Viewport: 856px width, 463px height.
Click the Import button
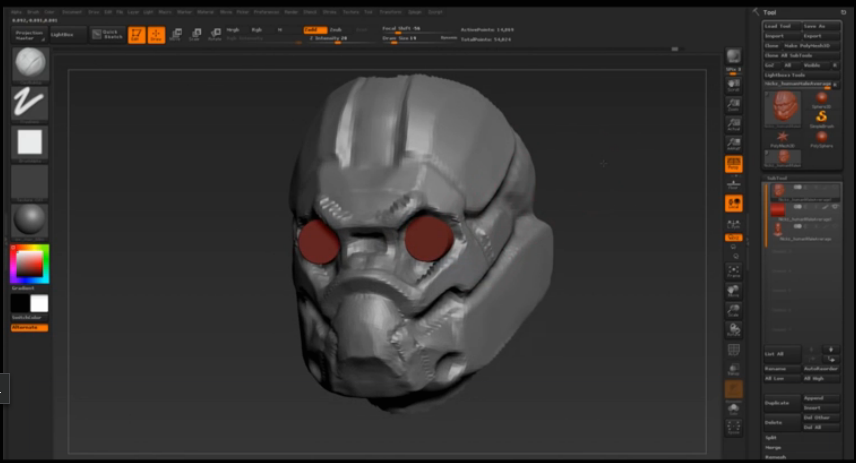click(x=782, y=36)
